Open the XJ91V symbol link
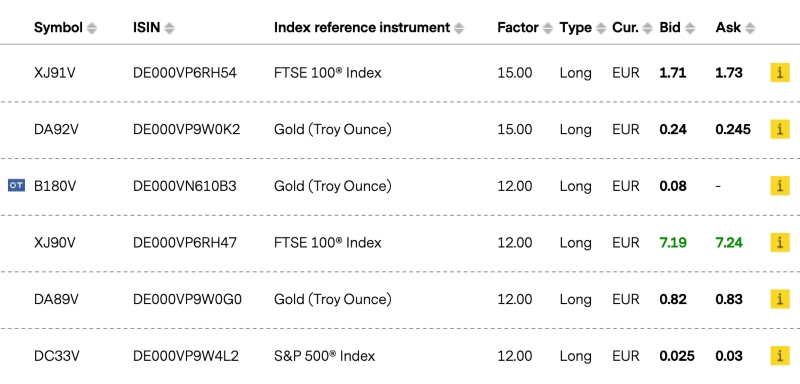This screenshot has width=800, height=384. 55,73
